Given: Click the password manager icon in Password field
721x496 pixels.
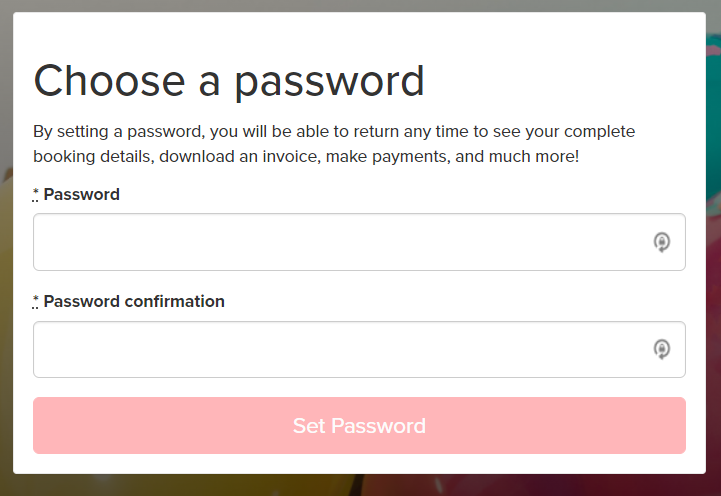Looking at the screenshot, I should click(662, 242).
